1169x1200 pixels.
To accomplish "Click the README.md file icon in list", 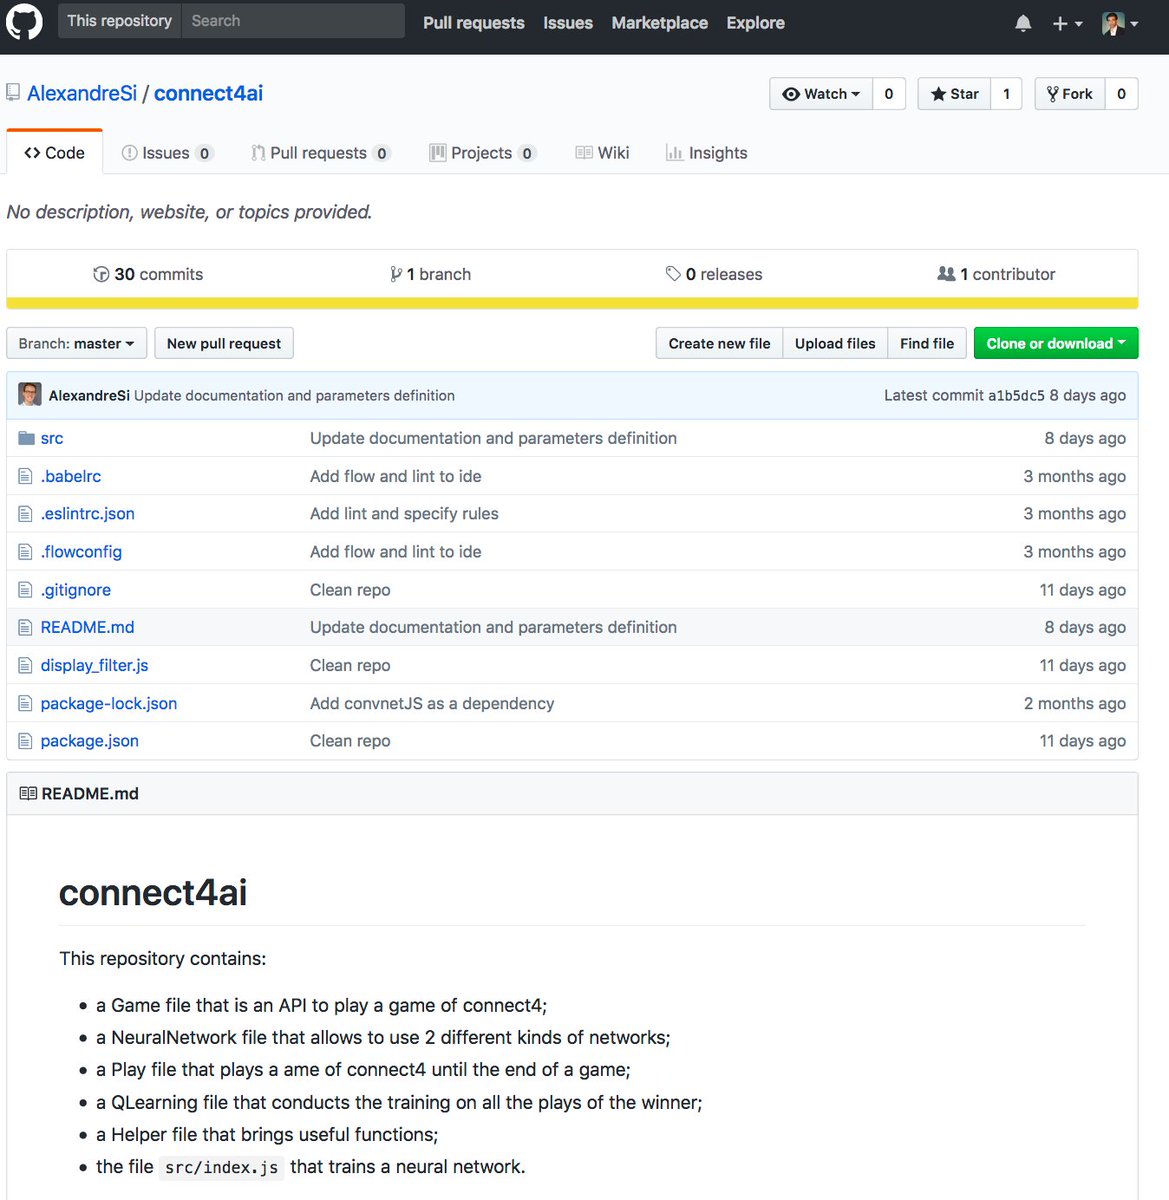I will click(26, 627).
